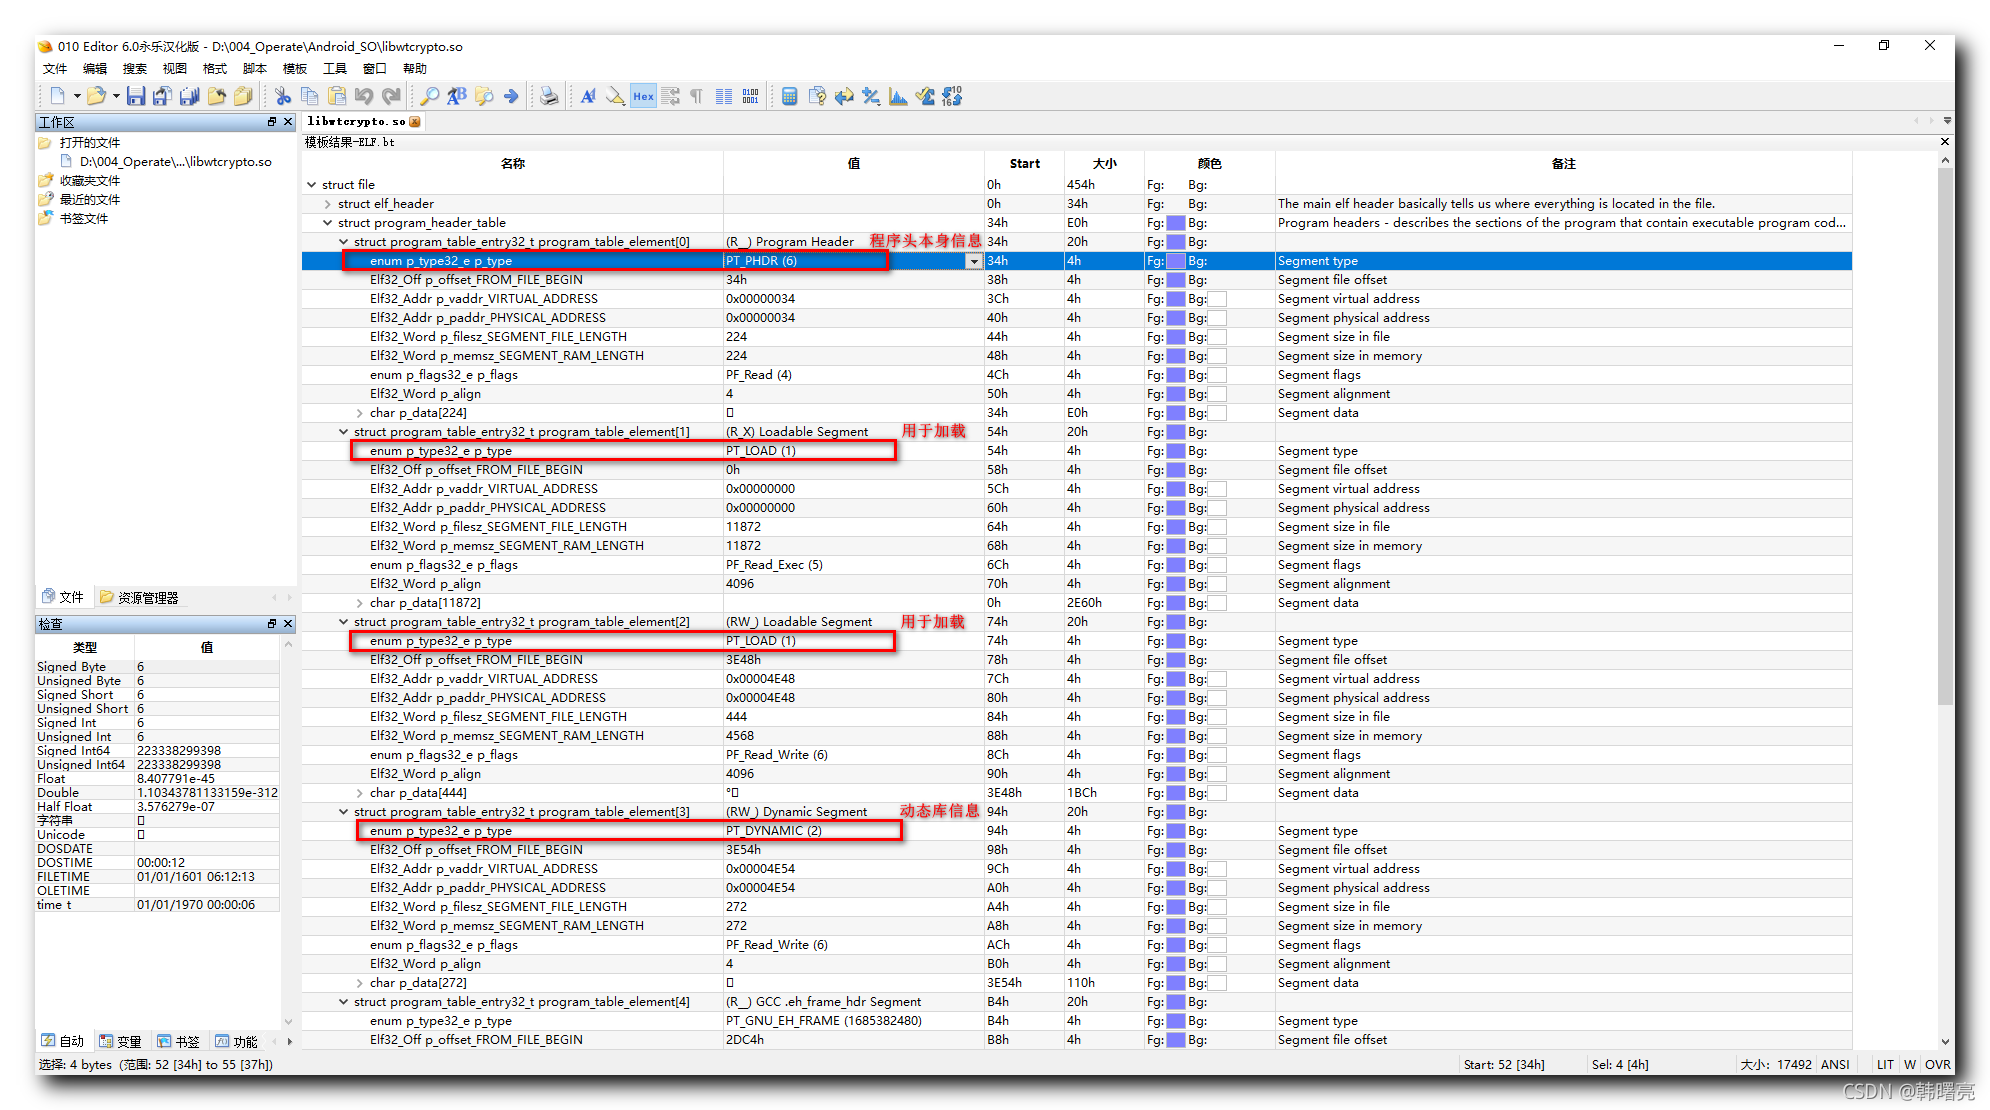Click the Print icon in toolbar
This screenshot has height=1110, width=1990.
549,96
